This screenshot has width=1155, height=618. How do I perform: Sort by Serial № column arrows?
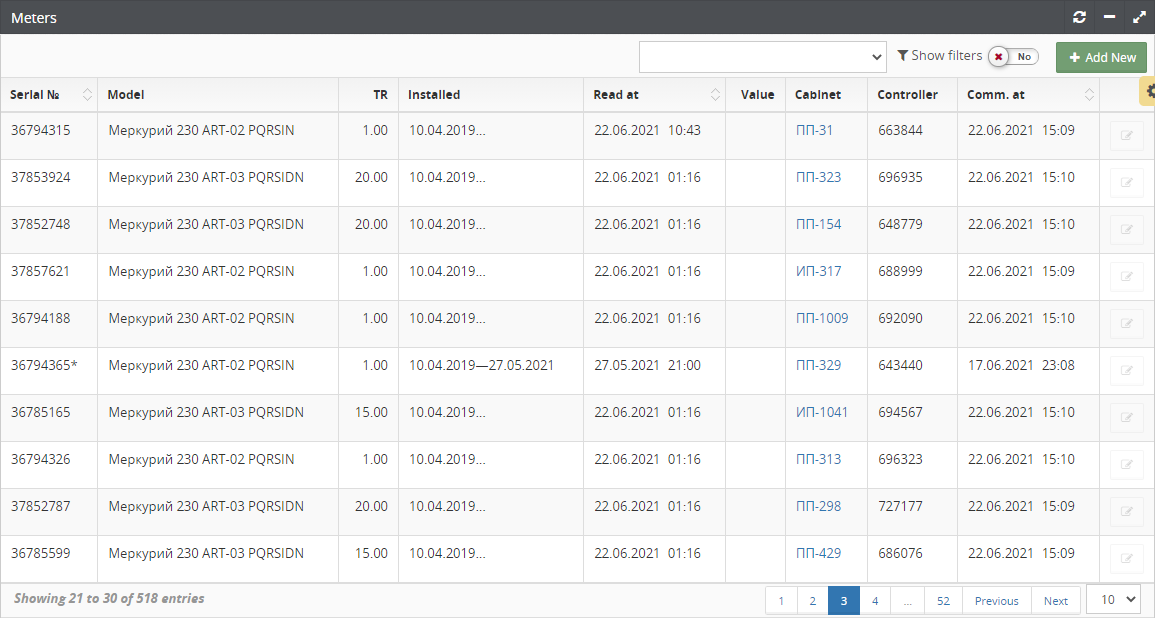87,95
